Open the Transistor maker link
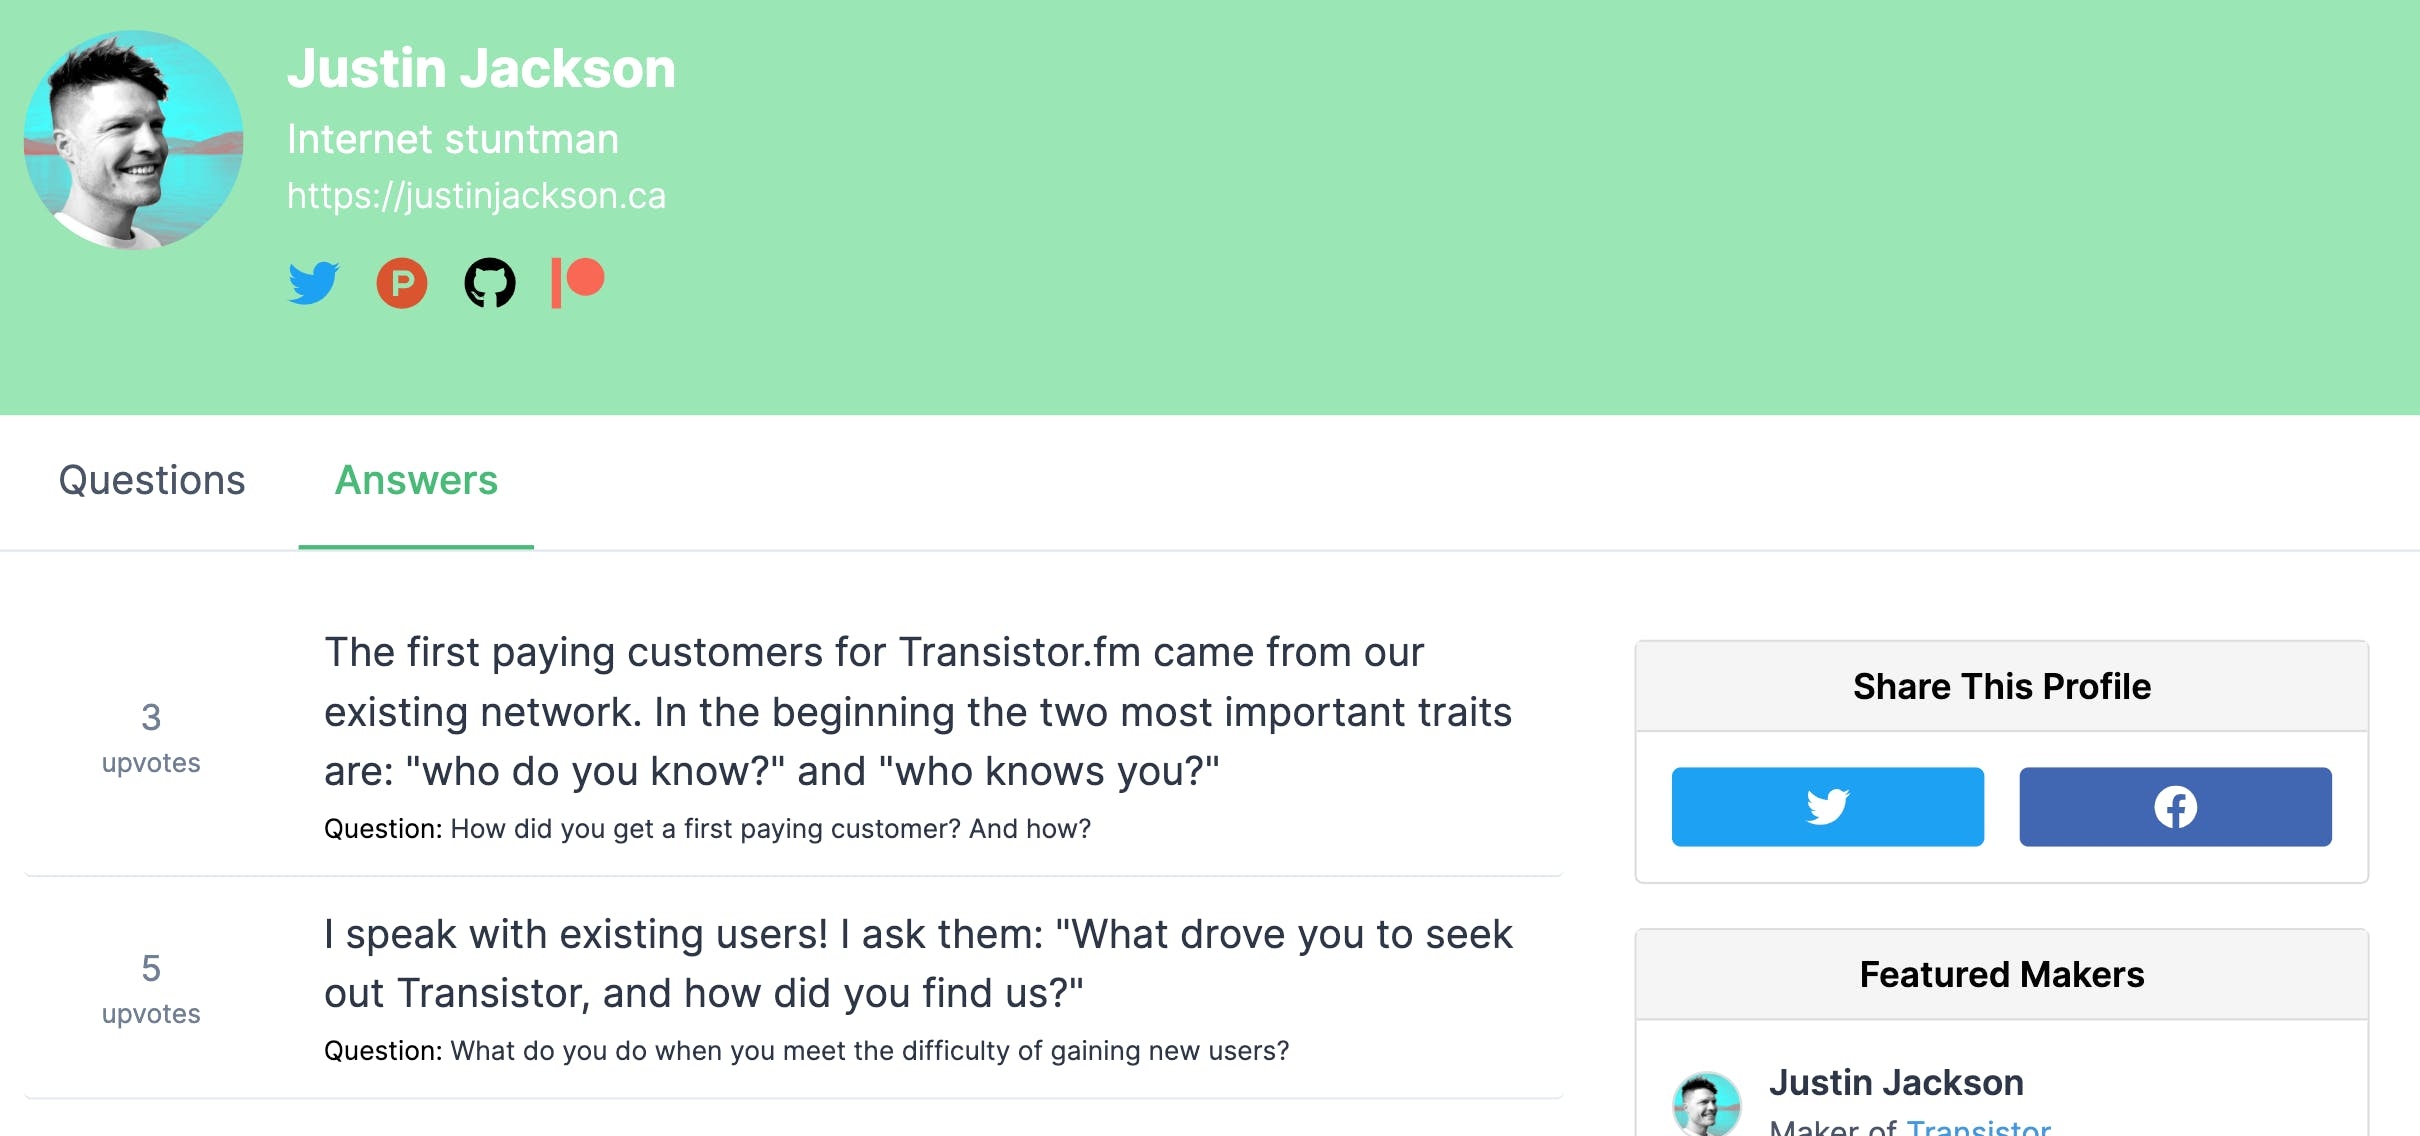The height and width of the screenshot is (1136, 2420). [1978, 1127]
